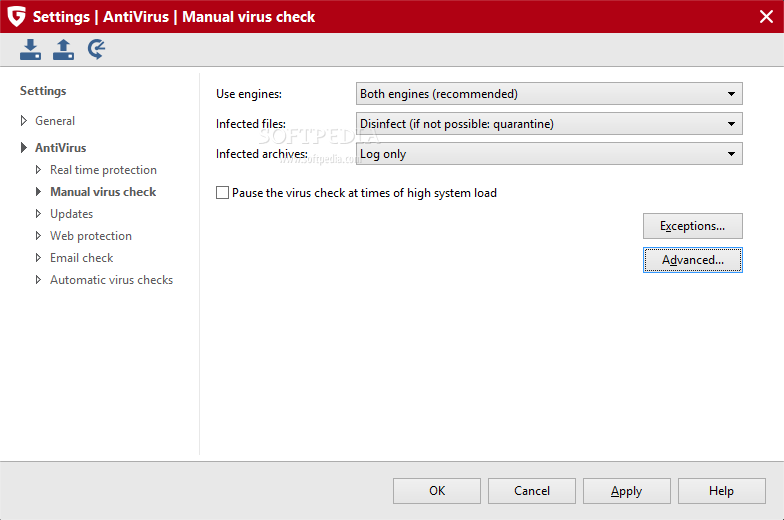Click the reset settings arrow icon
The width and height of the screenshot is (784, 520).
click(96, 50)
